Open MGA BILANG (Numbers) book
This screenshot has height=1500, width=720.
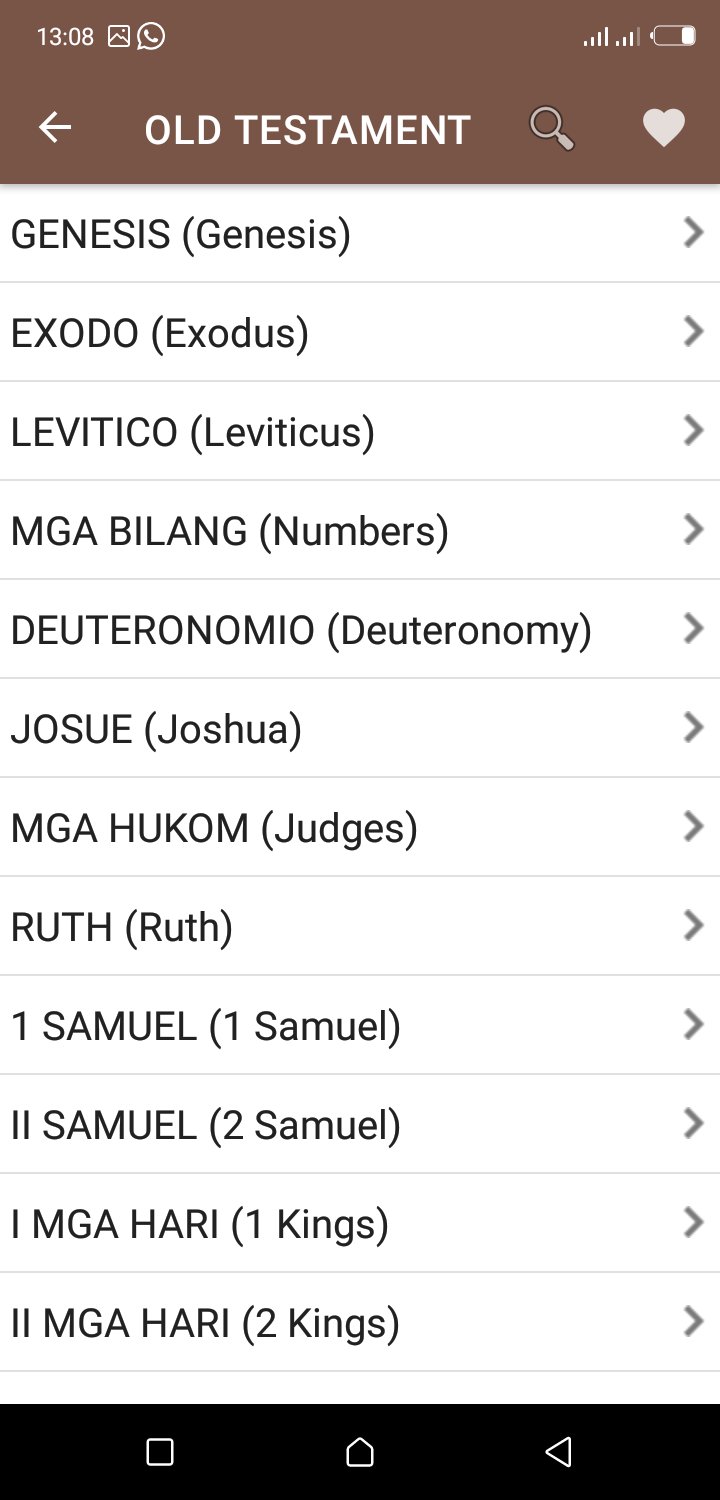pyautogui.click(x=230, y=530)
